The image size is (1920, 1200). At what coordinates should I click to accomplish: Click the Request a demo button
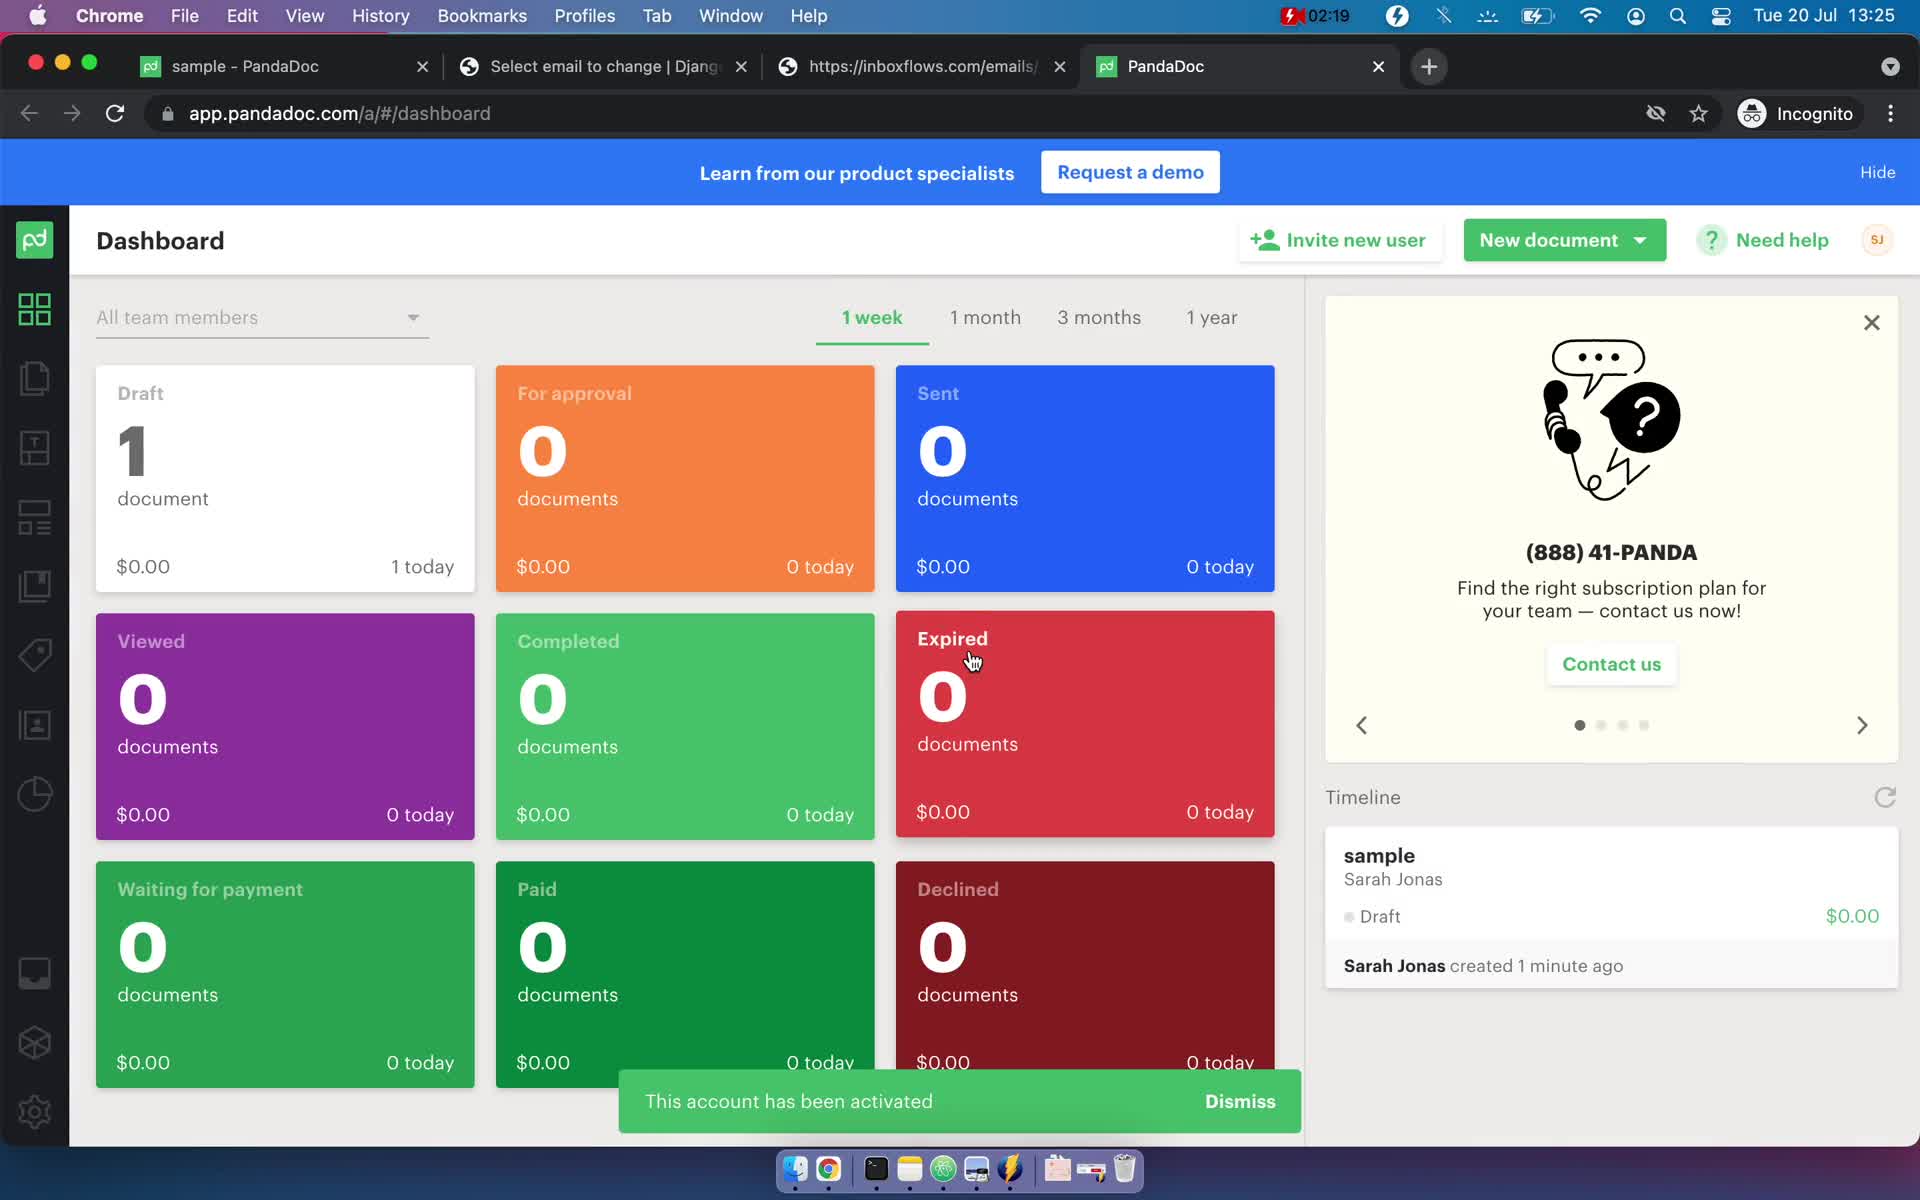(1130, 172)
